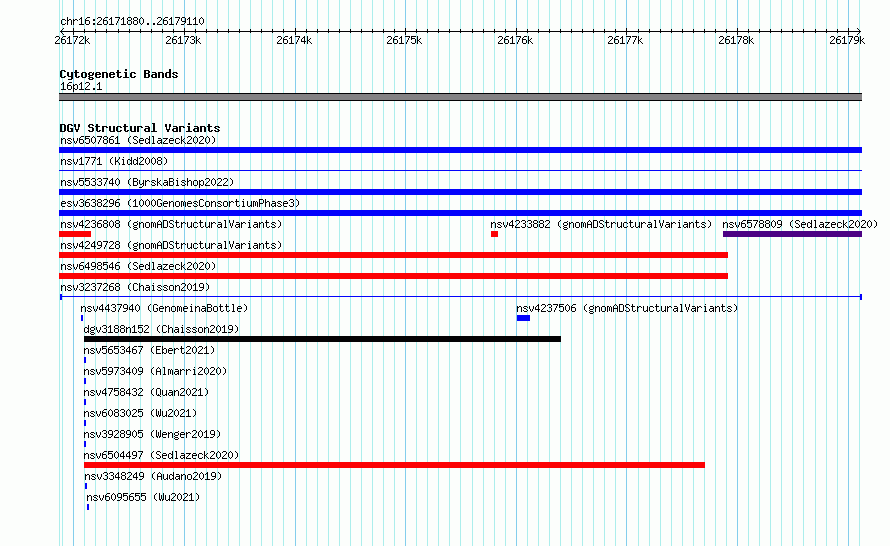Select the small red nsv4233882 marker
This screenshot has width=890, height=546.
(x=494, y=234)
